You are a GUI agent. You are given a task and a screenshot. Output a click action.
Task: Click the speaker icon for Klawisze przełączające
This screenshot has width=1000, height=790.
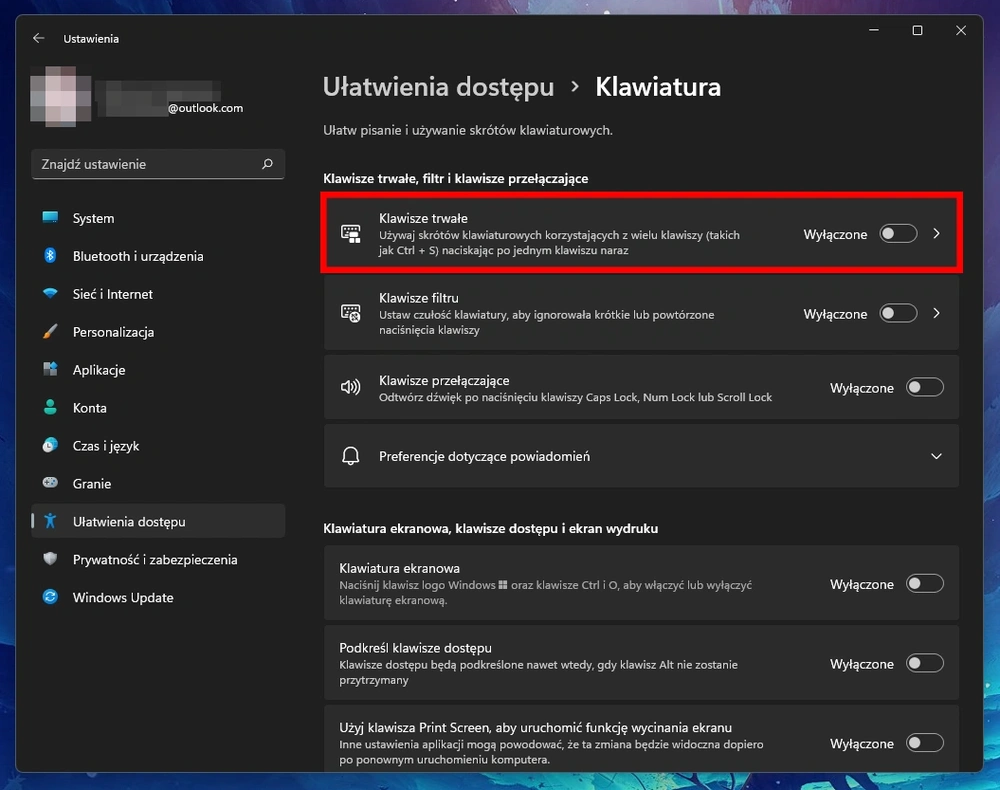(351, 387)
